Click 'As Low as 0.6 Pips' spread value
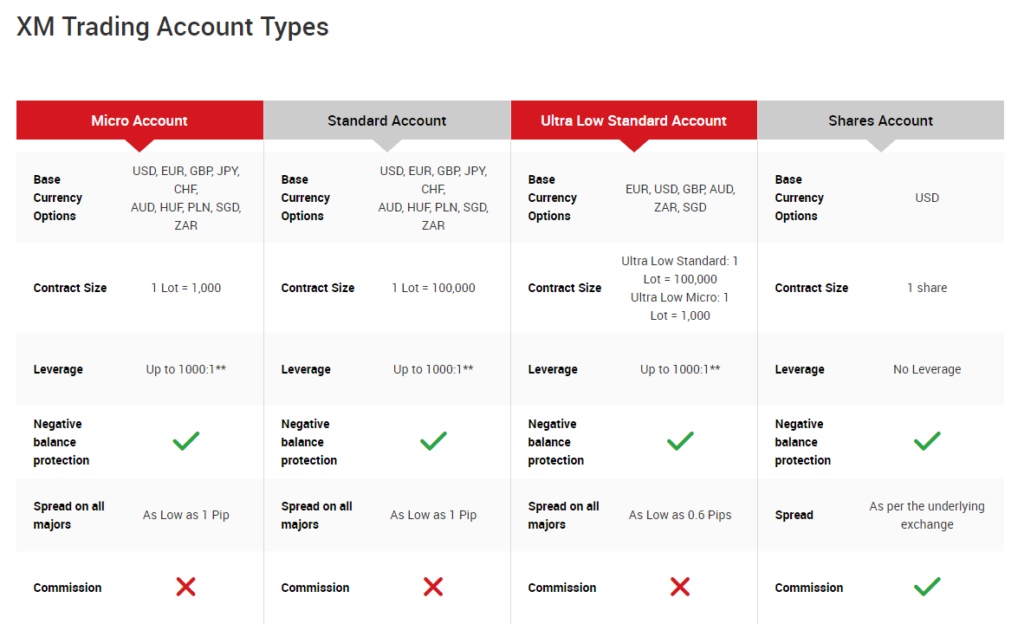 click(x=680, y=515)
